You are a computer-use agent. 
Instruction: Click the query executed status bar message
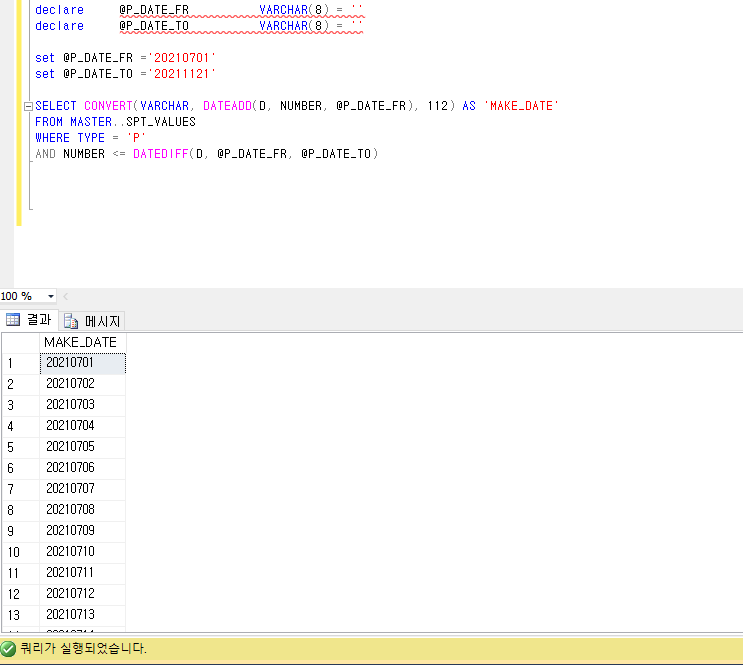[x=84, y=648]
